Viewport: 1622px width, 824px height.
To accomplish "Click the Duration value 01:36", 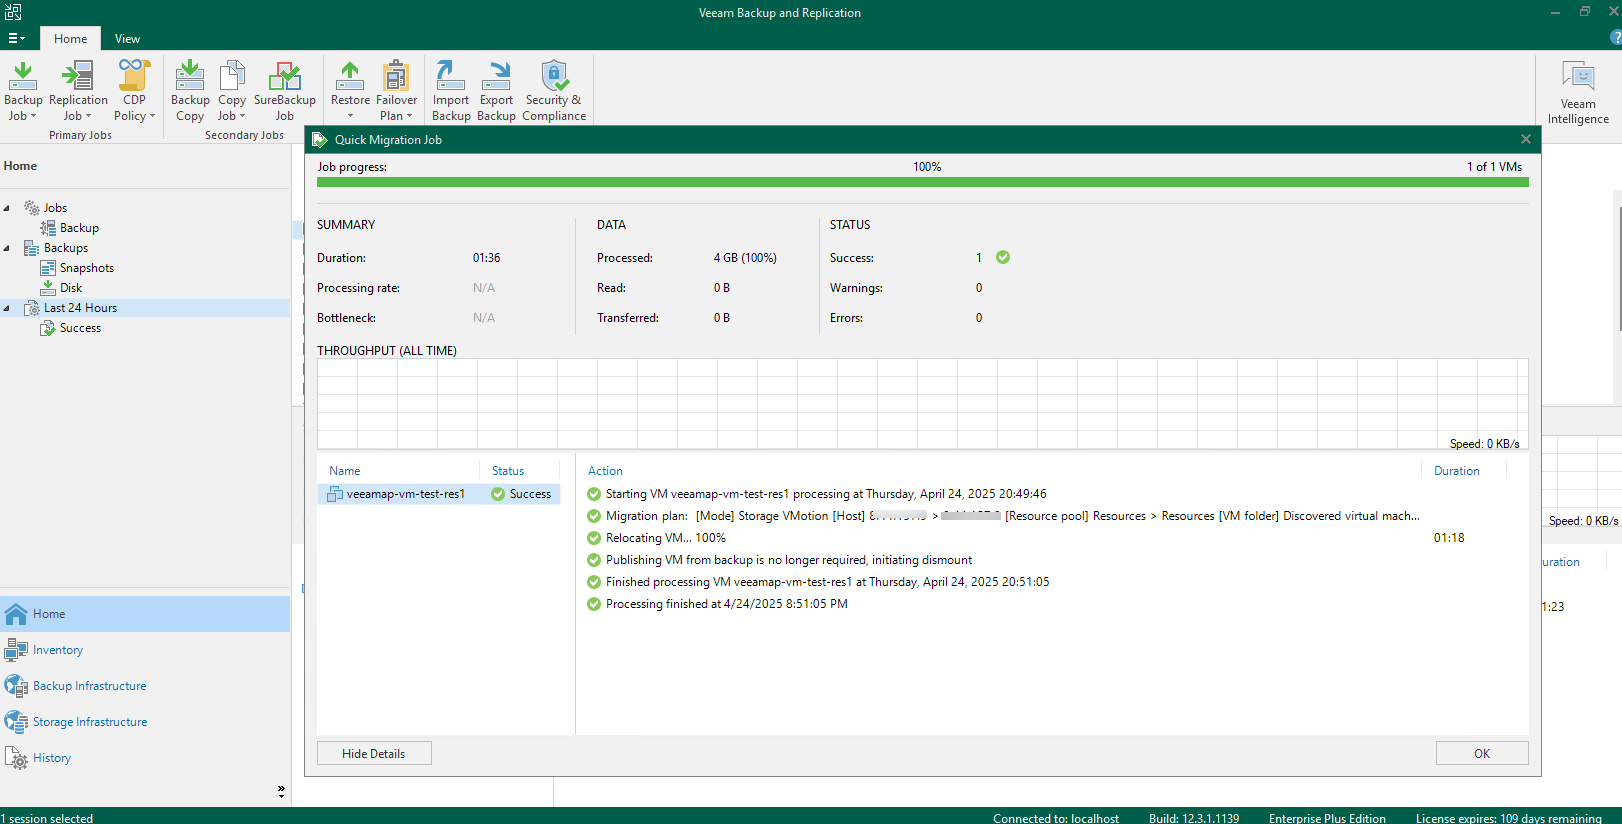I will 486,258.
